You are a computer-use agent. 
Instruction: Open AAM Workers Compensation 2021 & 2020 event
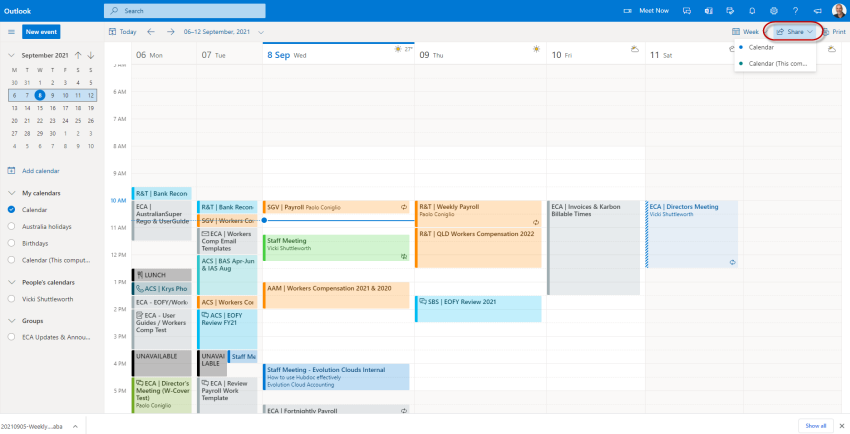[336, 295]
